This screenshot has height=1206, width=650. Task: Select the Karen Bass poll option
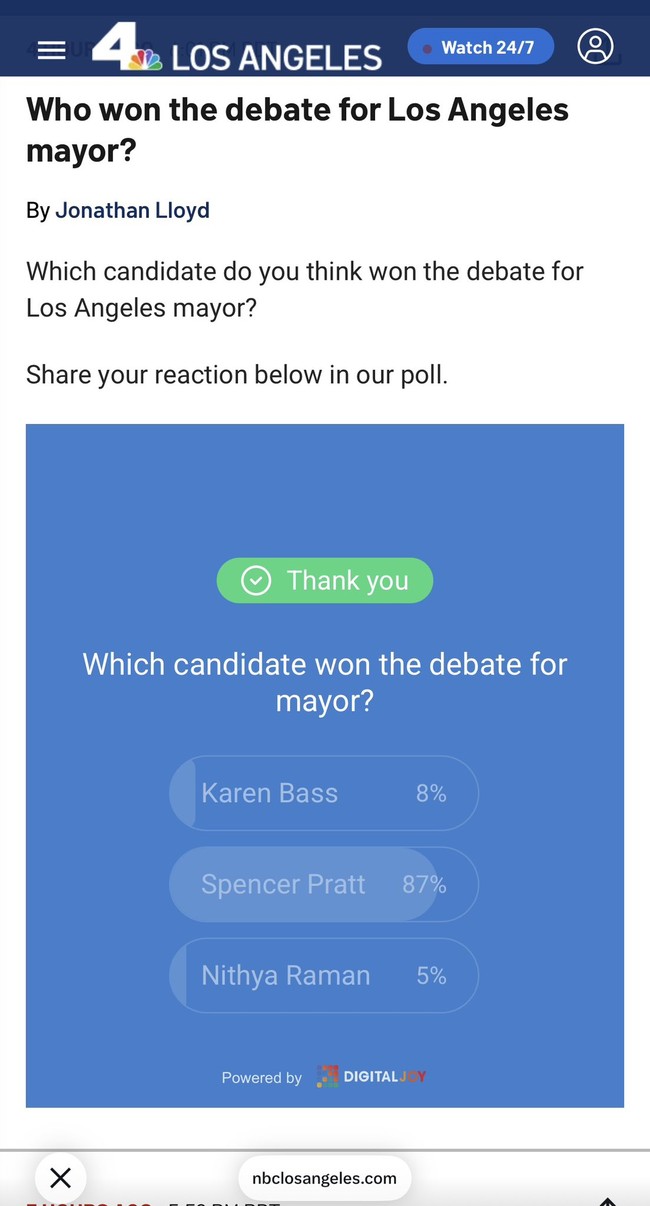click(324, 793)
